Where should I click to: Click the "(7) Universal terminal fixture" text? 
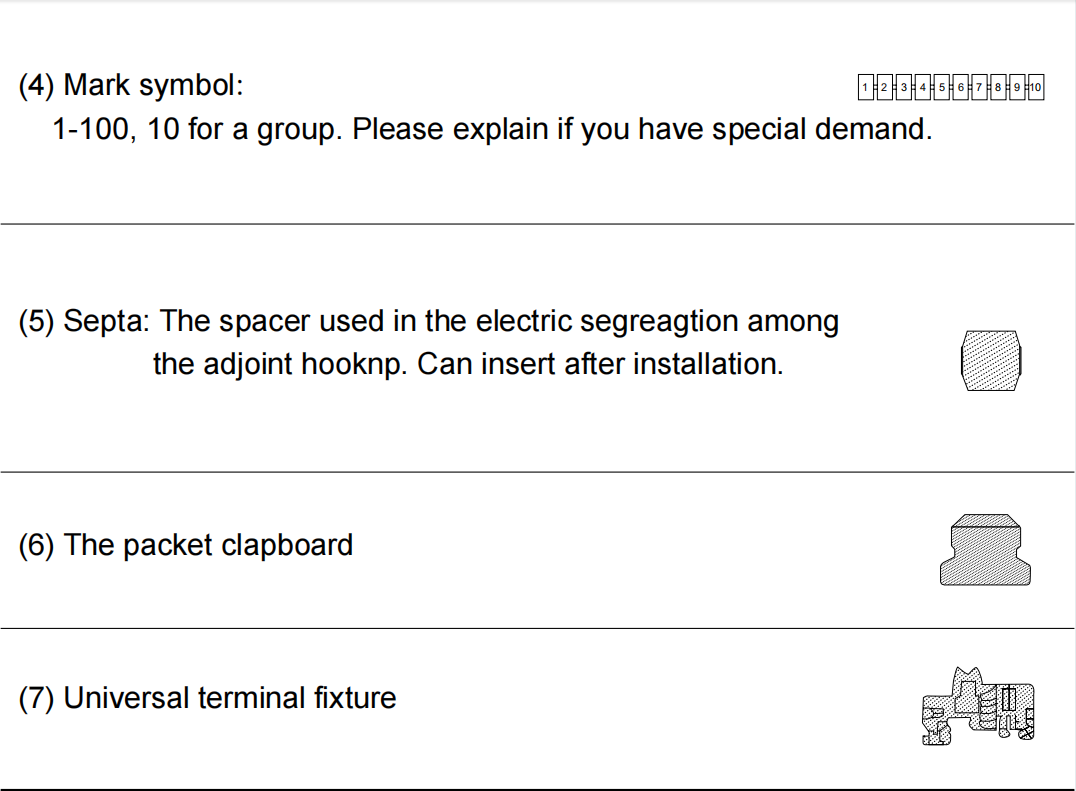207,698
